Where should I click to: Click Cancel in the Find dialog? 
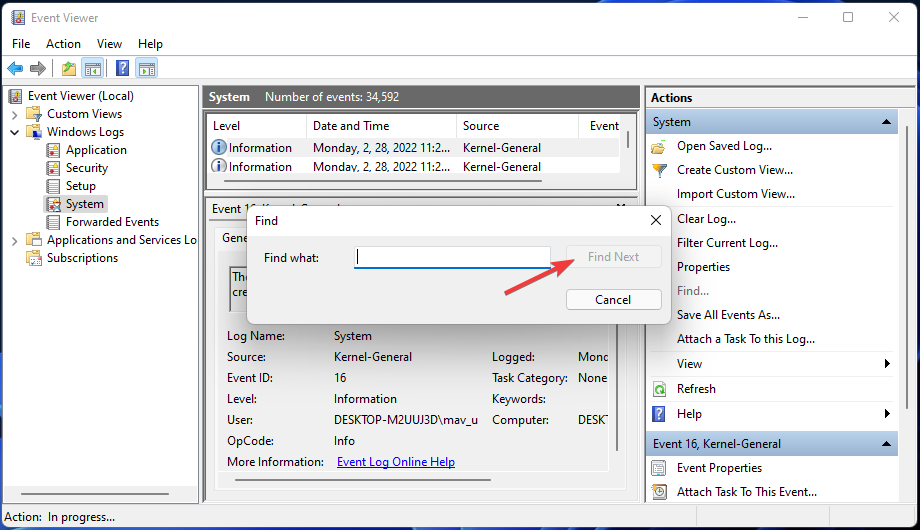tap(614, 299)
